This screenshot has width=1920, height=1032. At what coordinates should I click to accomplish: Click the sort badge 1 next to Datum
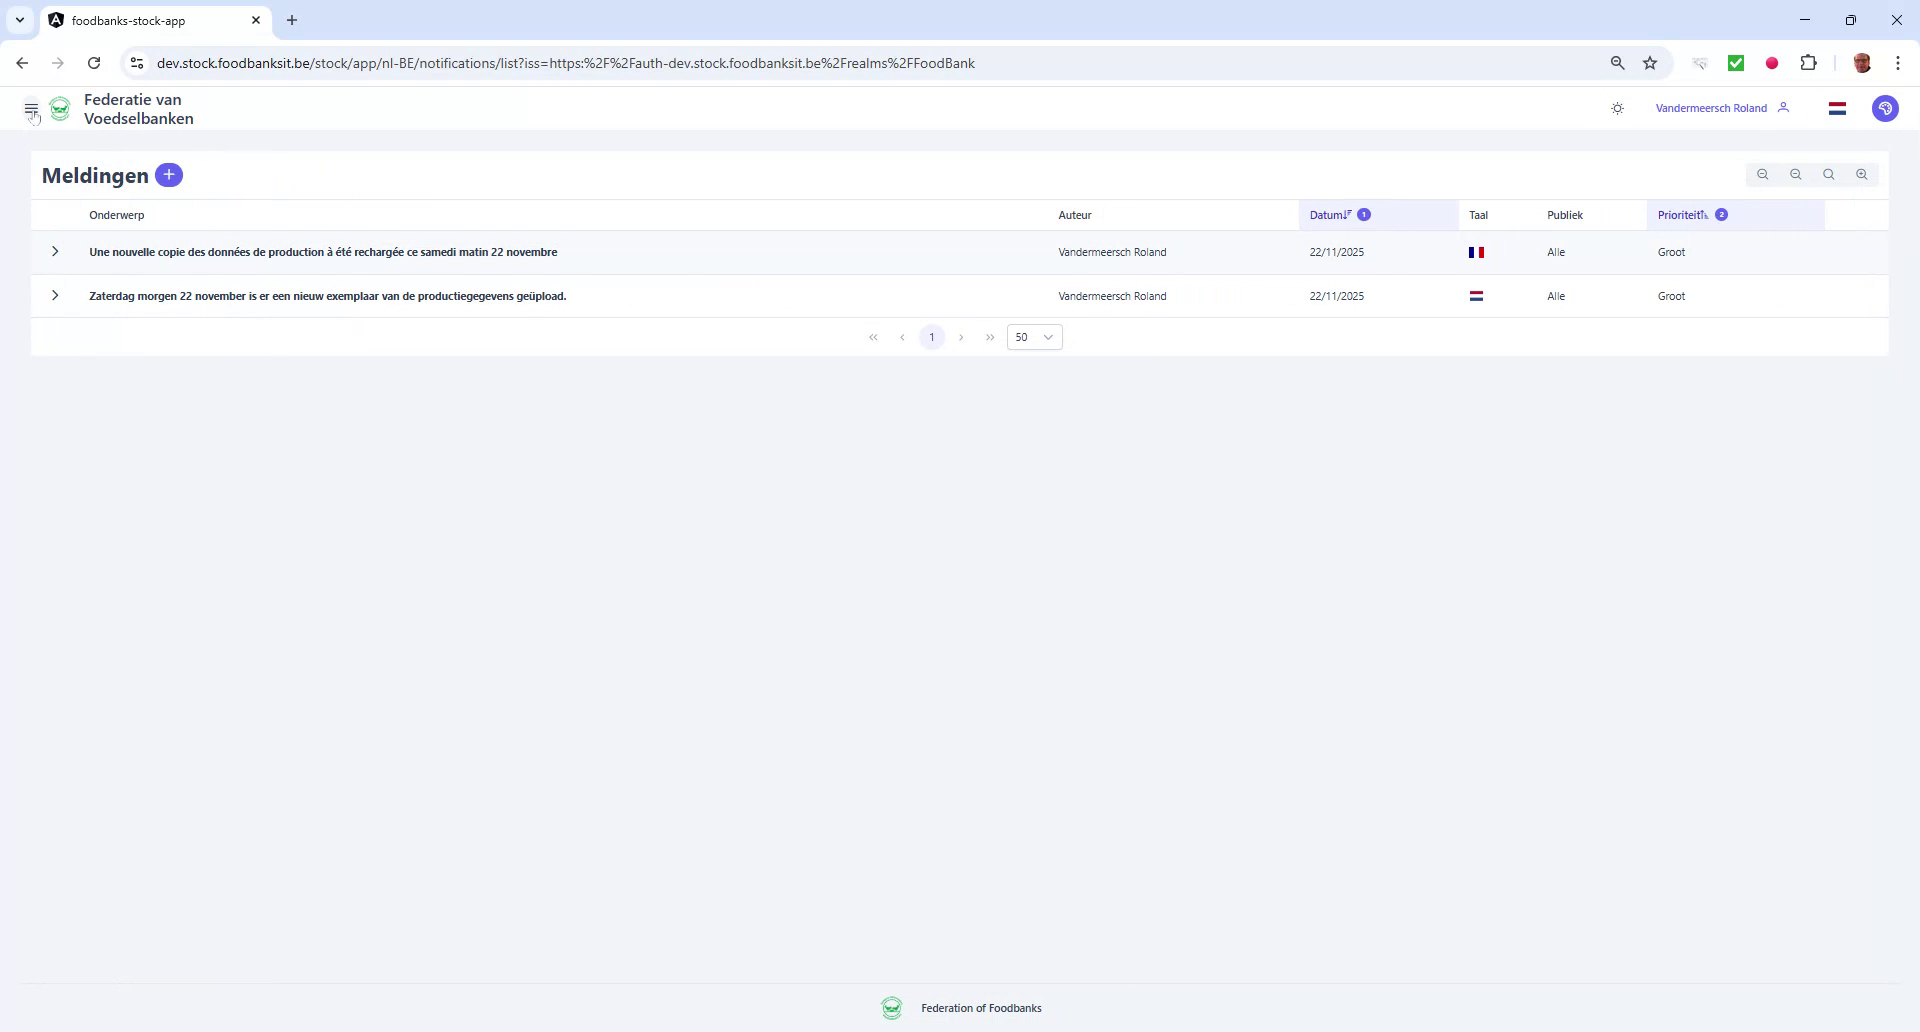click(x=1364, y=214)
